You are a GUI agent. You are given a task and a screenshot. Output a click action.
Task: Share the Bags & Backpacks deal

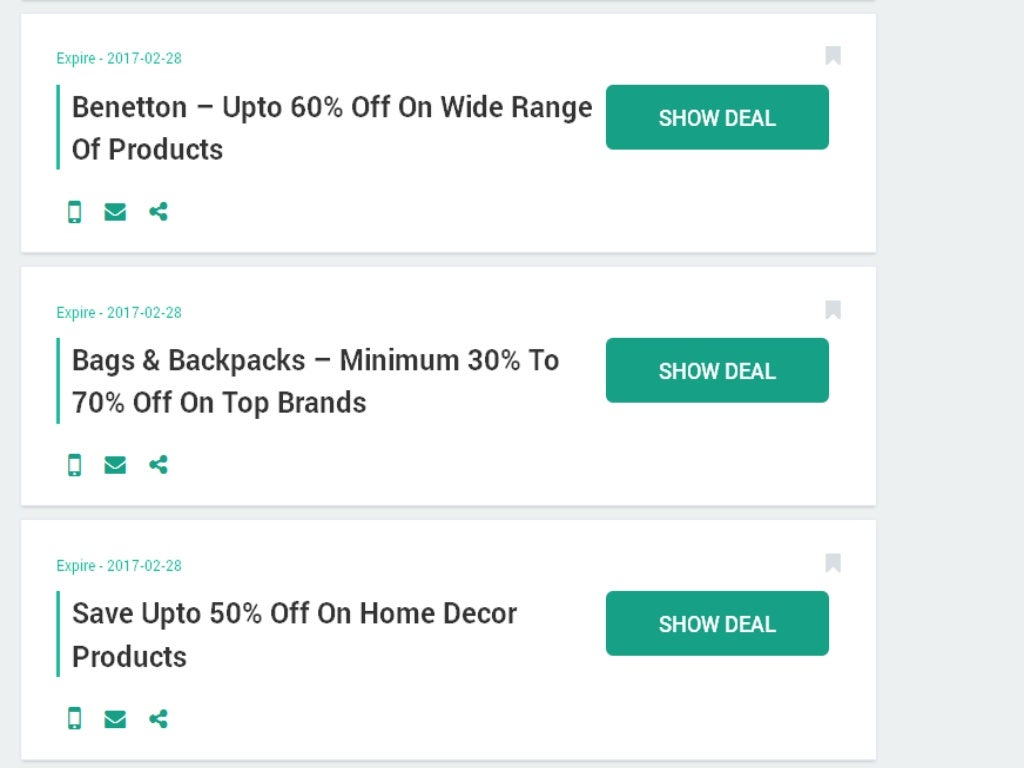158,465
